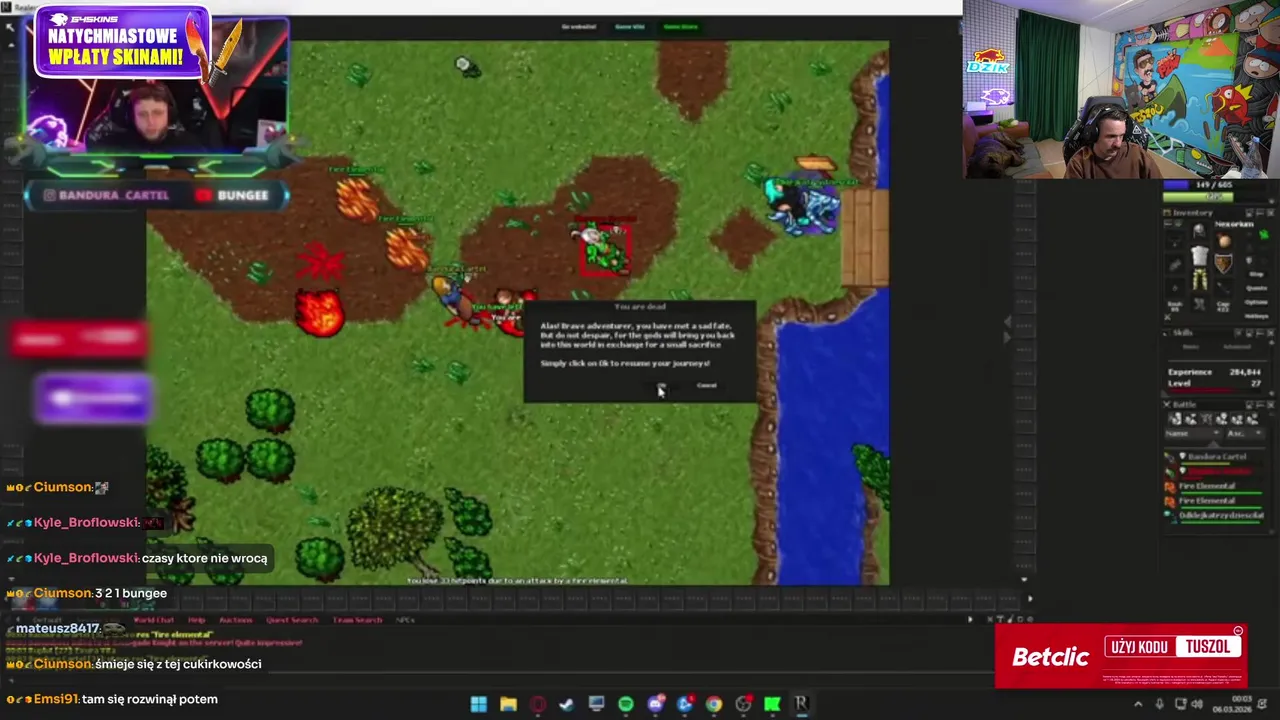Toggle the second Battle filter icon (hide NPCs)

coord(1190,419)
